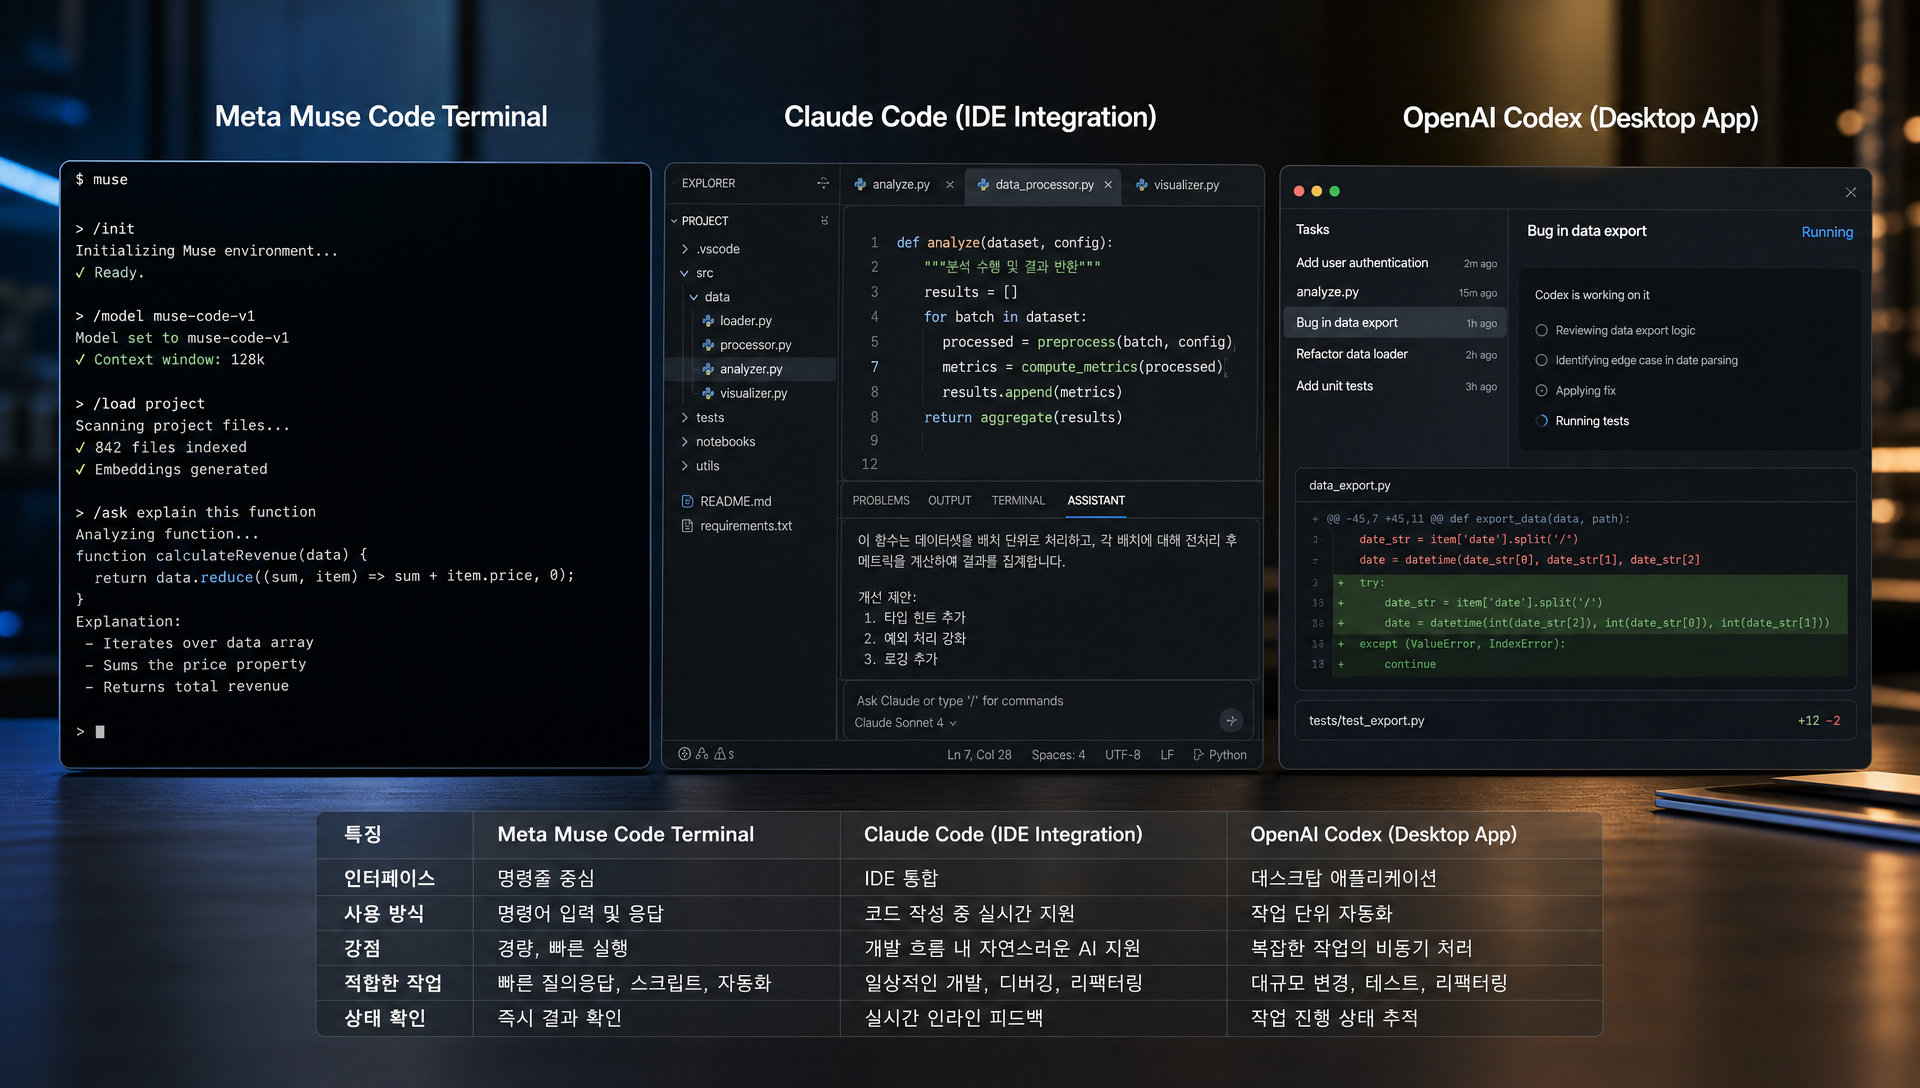
Task: Click the 'LF' line ending in the status bar
Action: (1167, 755)
